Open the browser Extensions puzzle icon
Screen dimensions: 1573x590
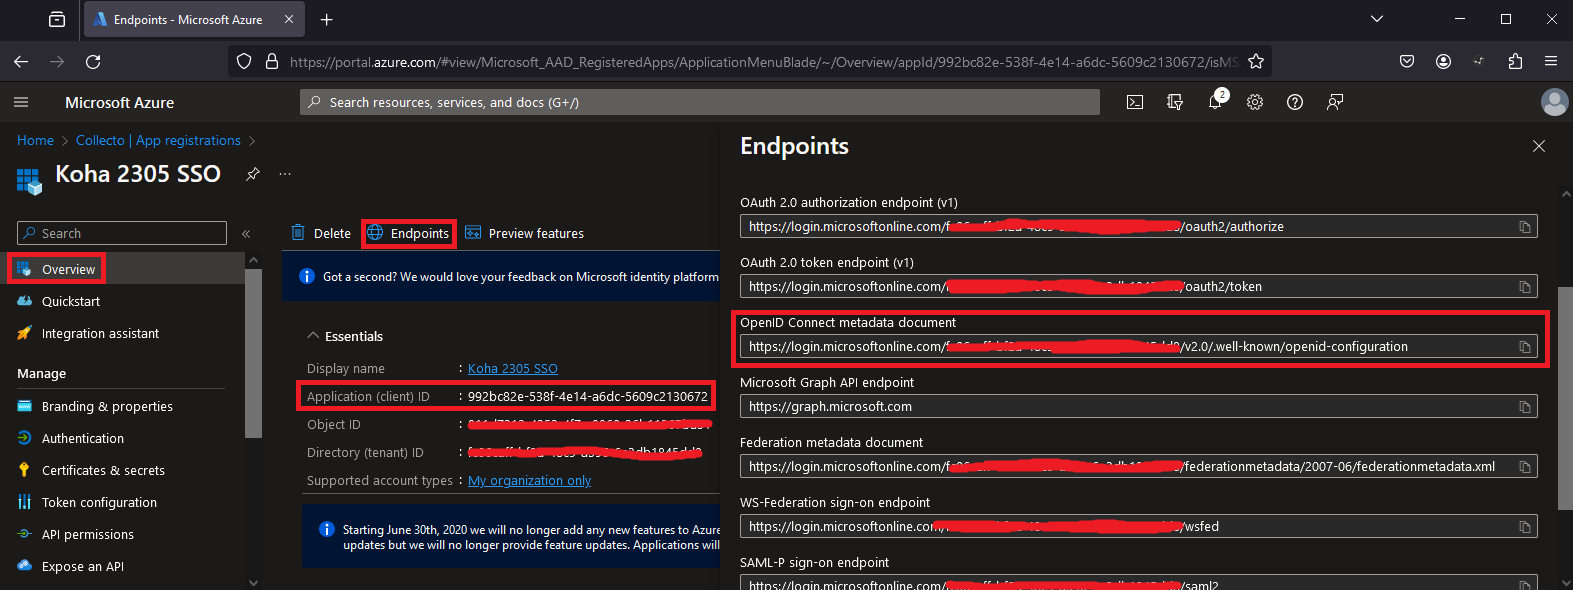(1515, 62)
